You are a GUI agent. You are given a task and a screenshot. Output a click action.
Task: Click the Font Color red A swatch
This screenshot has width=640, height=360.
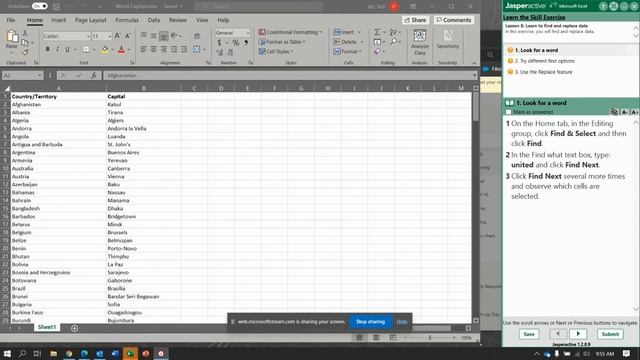click(x=121, y=49)
